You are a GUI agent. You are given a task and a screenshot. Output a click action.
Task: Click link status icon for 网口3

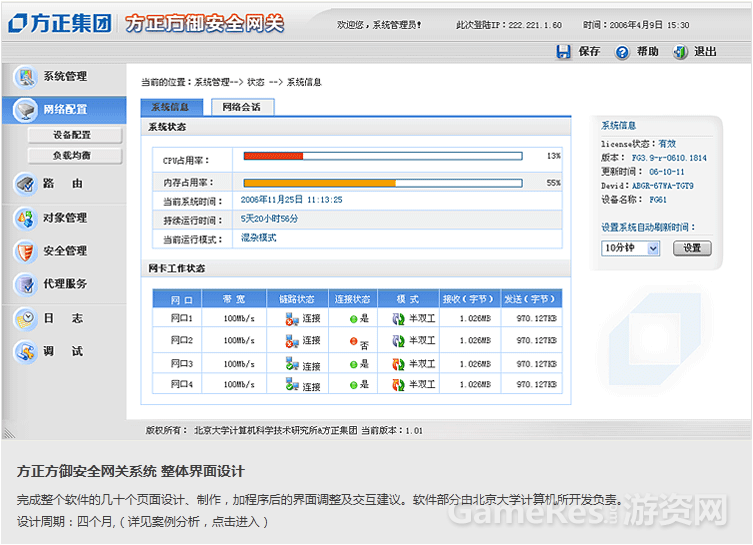coord(292,363)
